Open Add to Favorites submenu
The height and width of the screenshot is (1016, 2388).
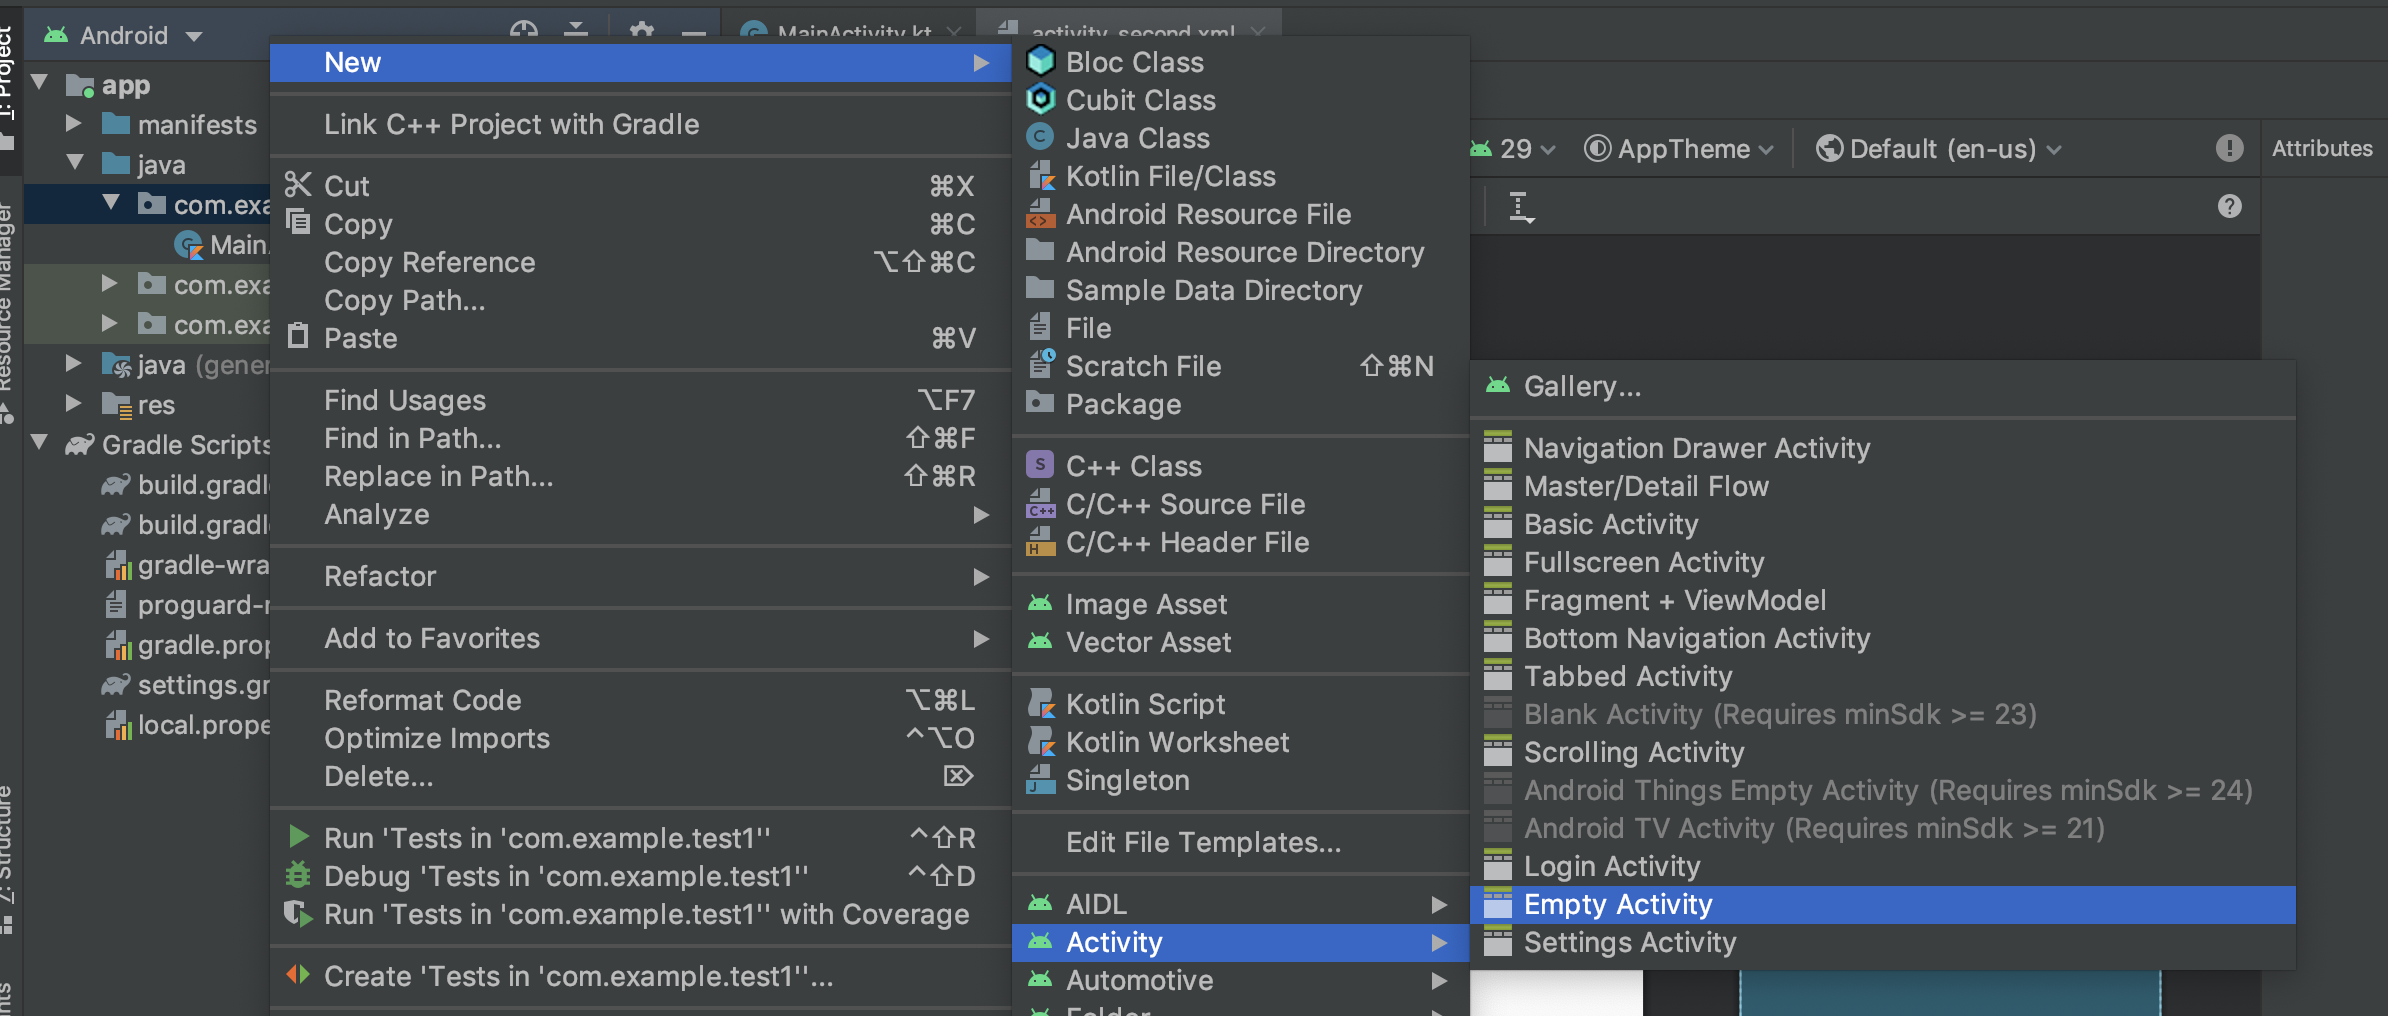click(640, 639)
